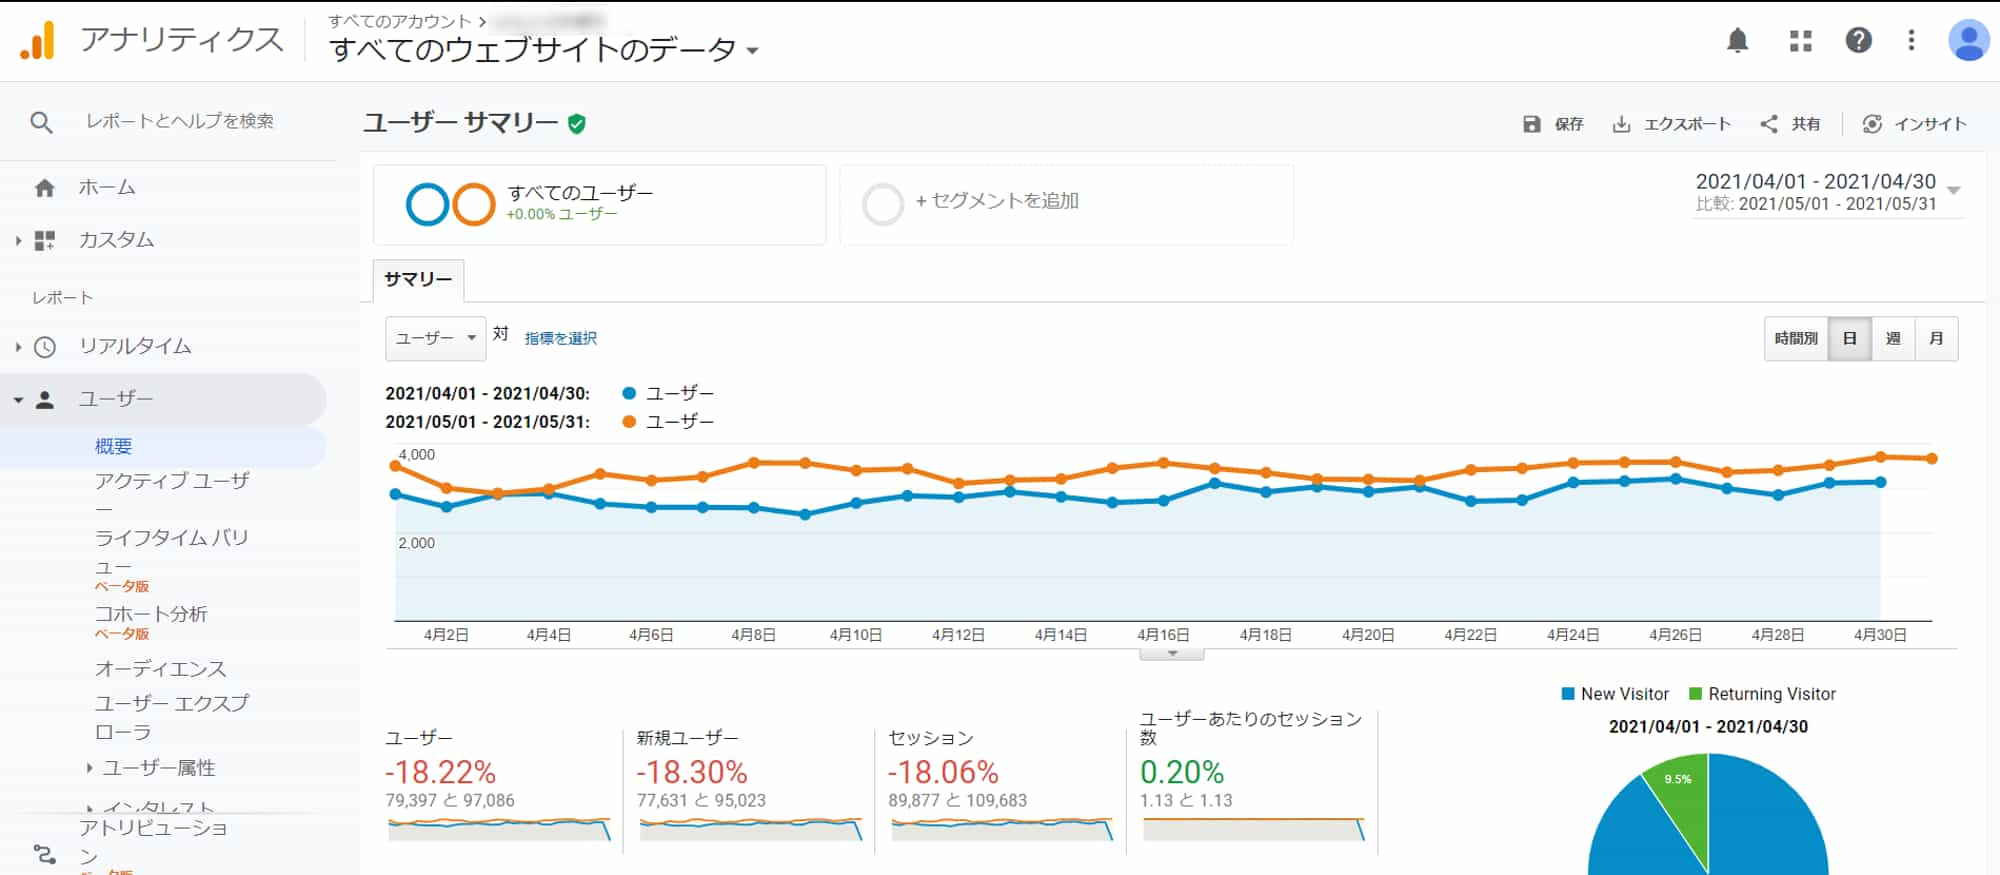Click the blue New Visitor legend square
The width and height of the screenshot is (2000, 875).
[1568, 694]
